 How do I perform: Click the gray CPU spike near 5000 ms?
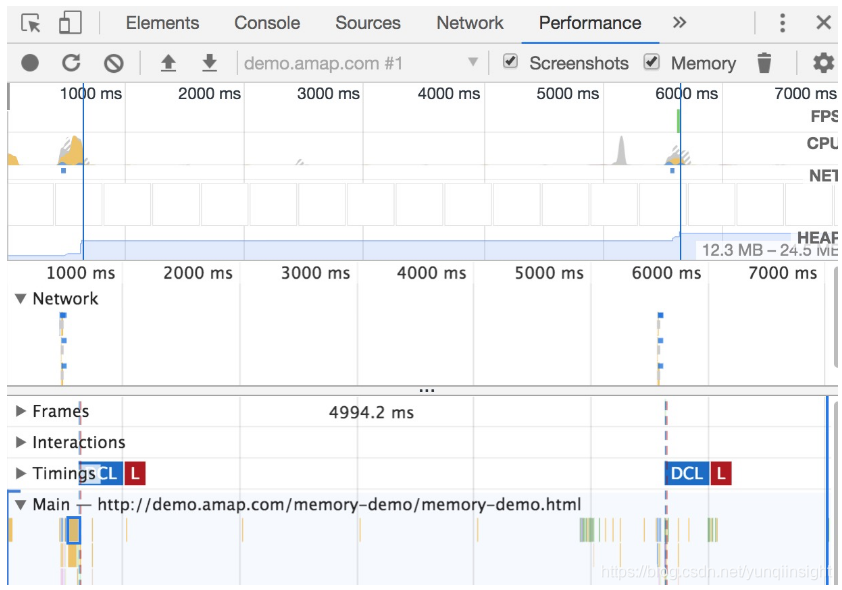pyautogui.click(x=621, y=151)
